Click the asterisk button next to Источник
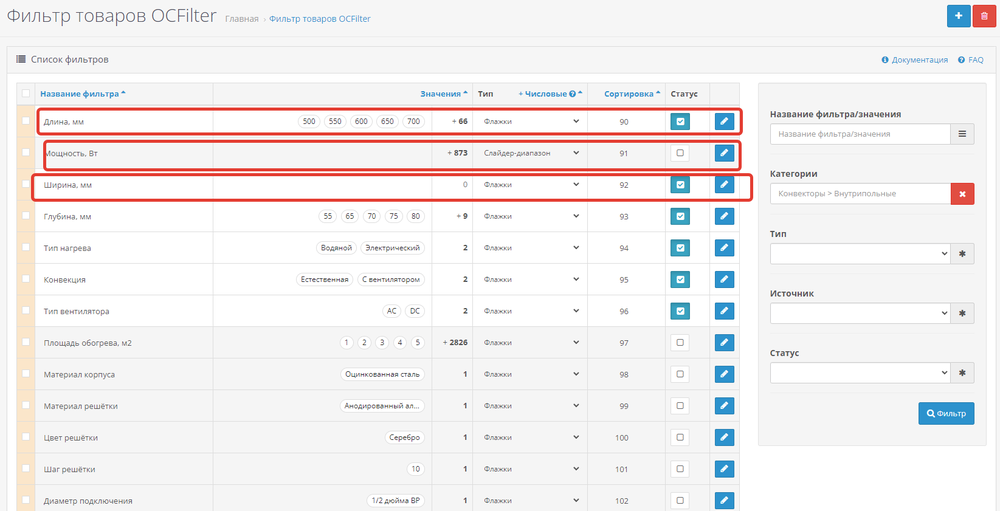This screenshot has height=511, width=1000. 962,313
